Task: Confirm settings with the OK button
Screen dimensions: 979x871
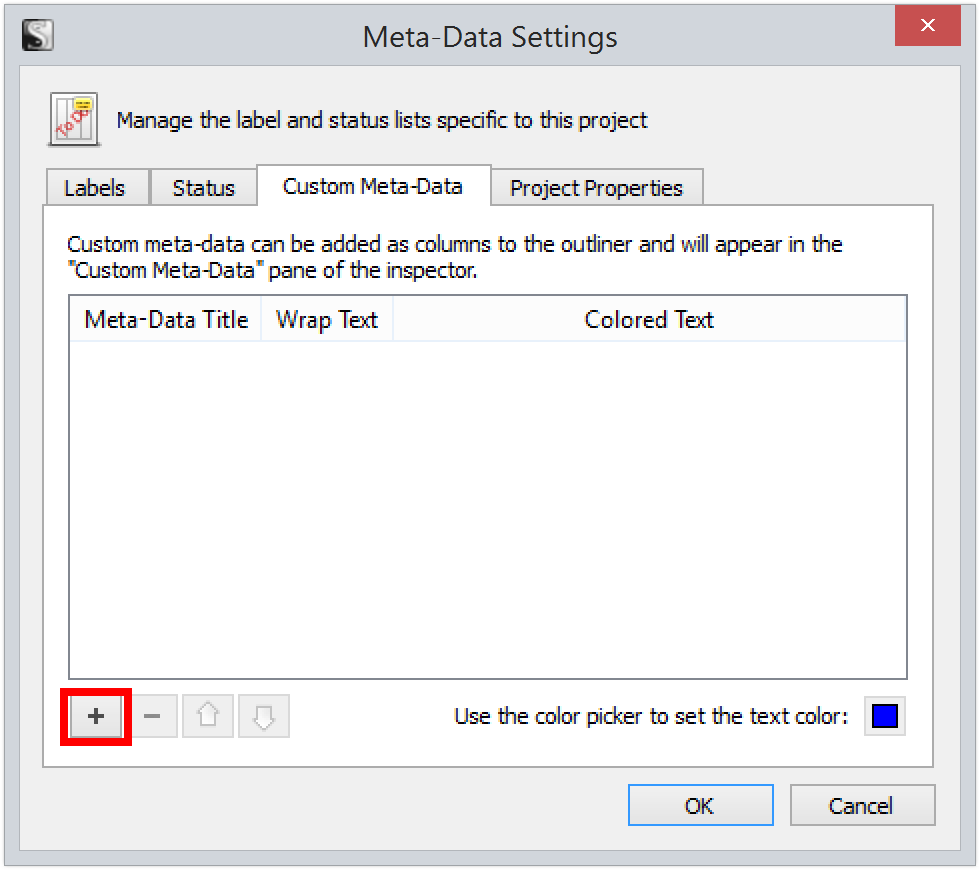Action: (700, 805)
